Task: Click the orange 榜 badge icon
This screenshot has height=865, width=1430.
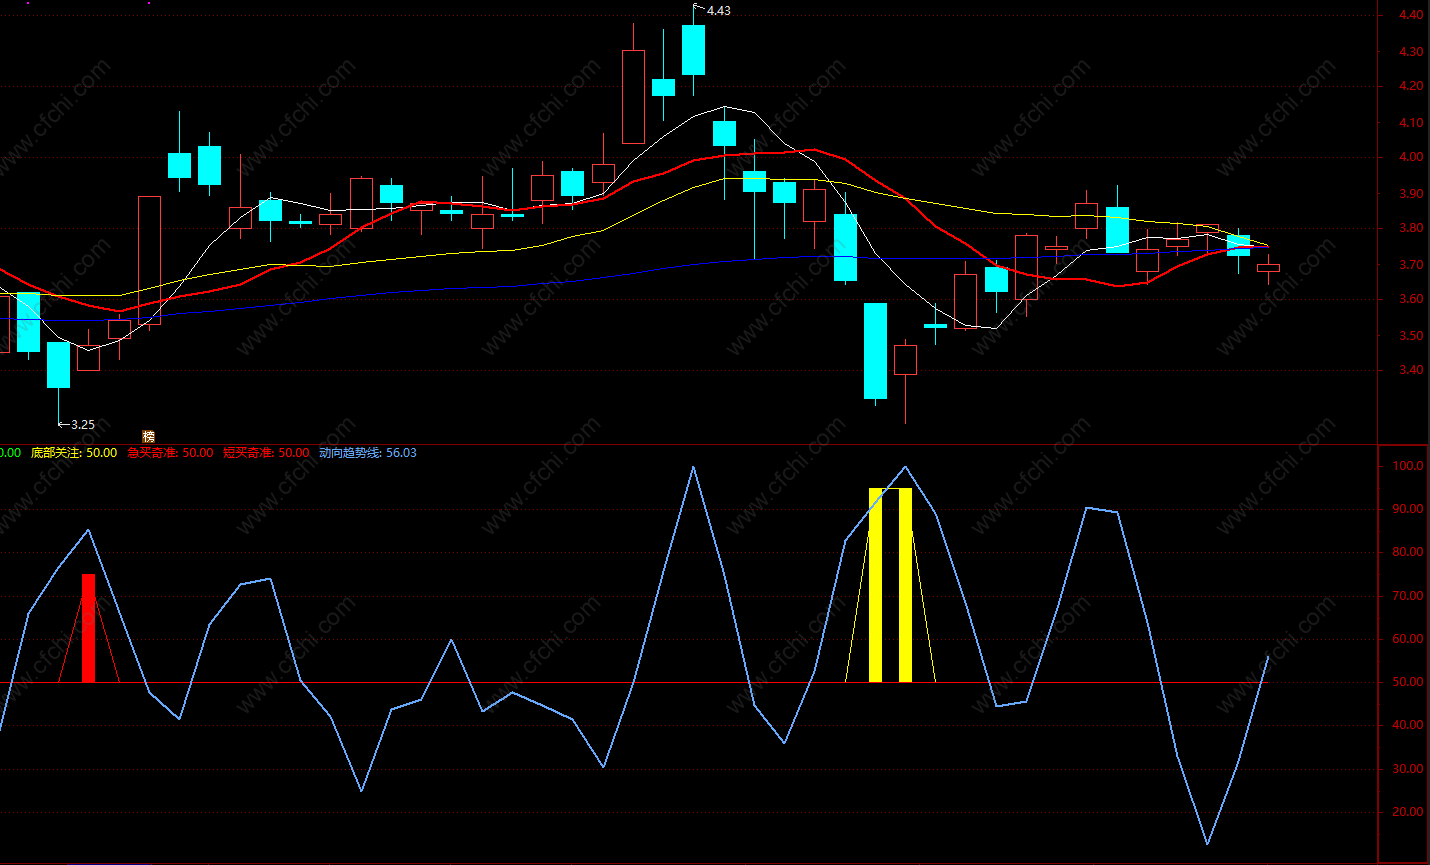Action: coord(148,437)
